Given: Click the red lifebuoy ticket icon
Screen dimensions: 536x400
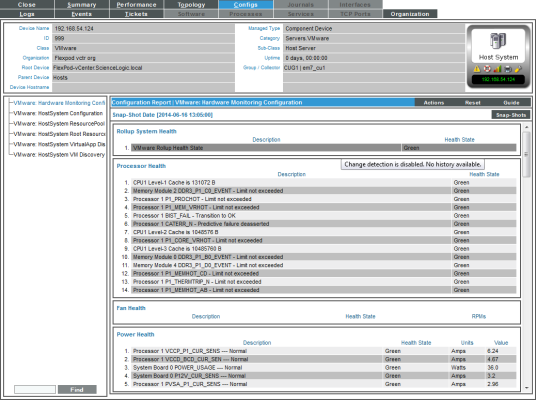Looking at the screenshot, I should point(487,69).
